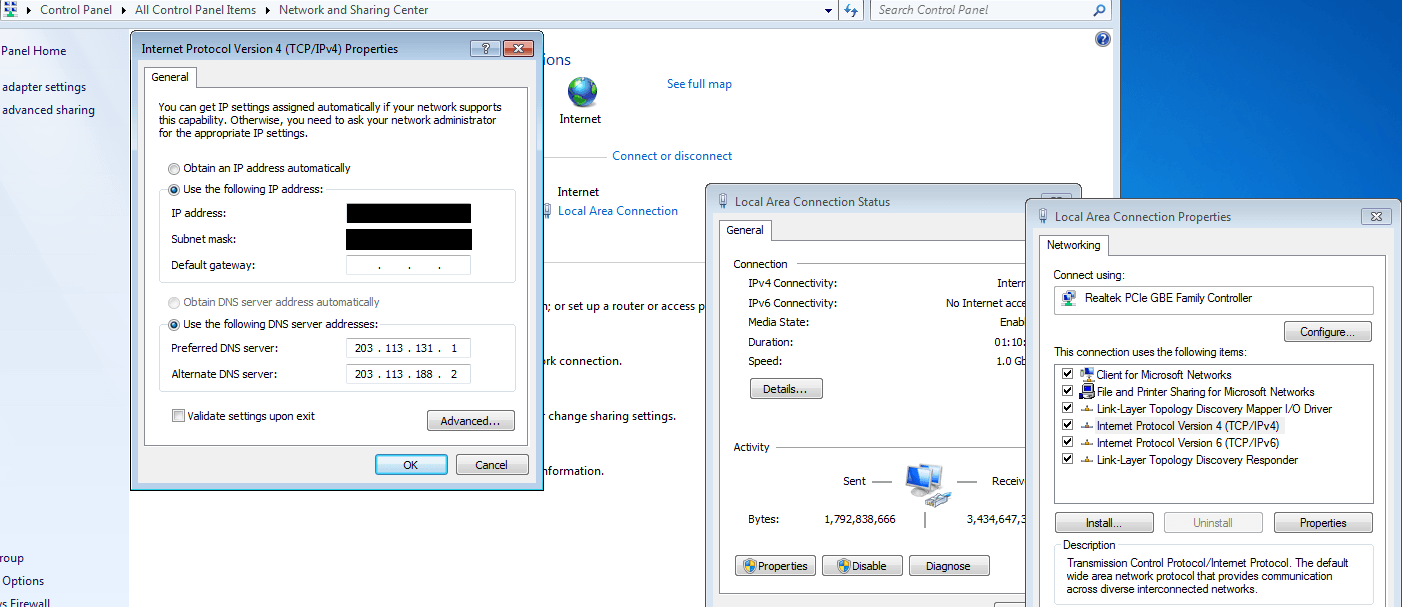This screenshot has height=607, width=1402.
Task: Select the General tab in IPv4 Properties
Action: [x=170, y=77]
